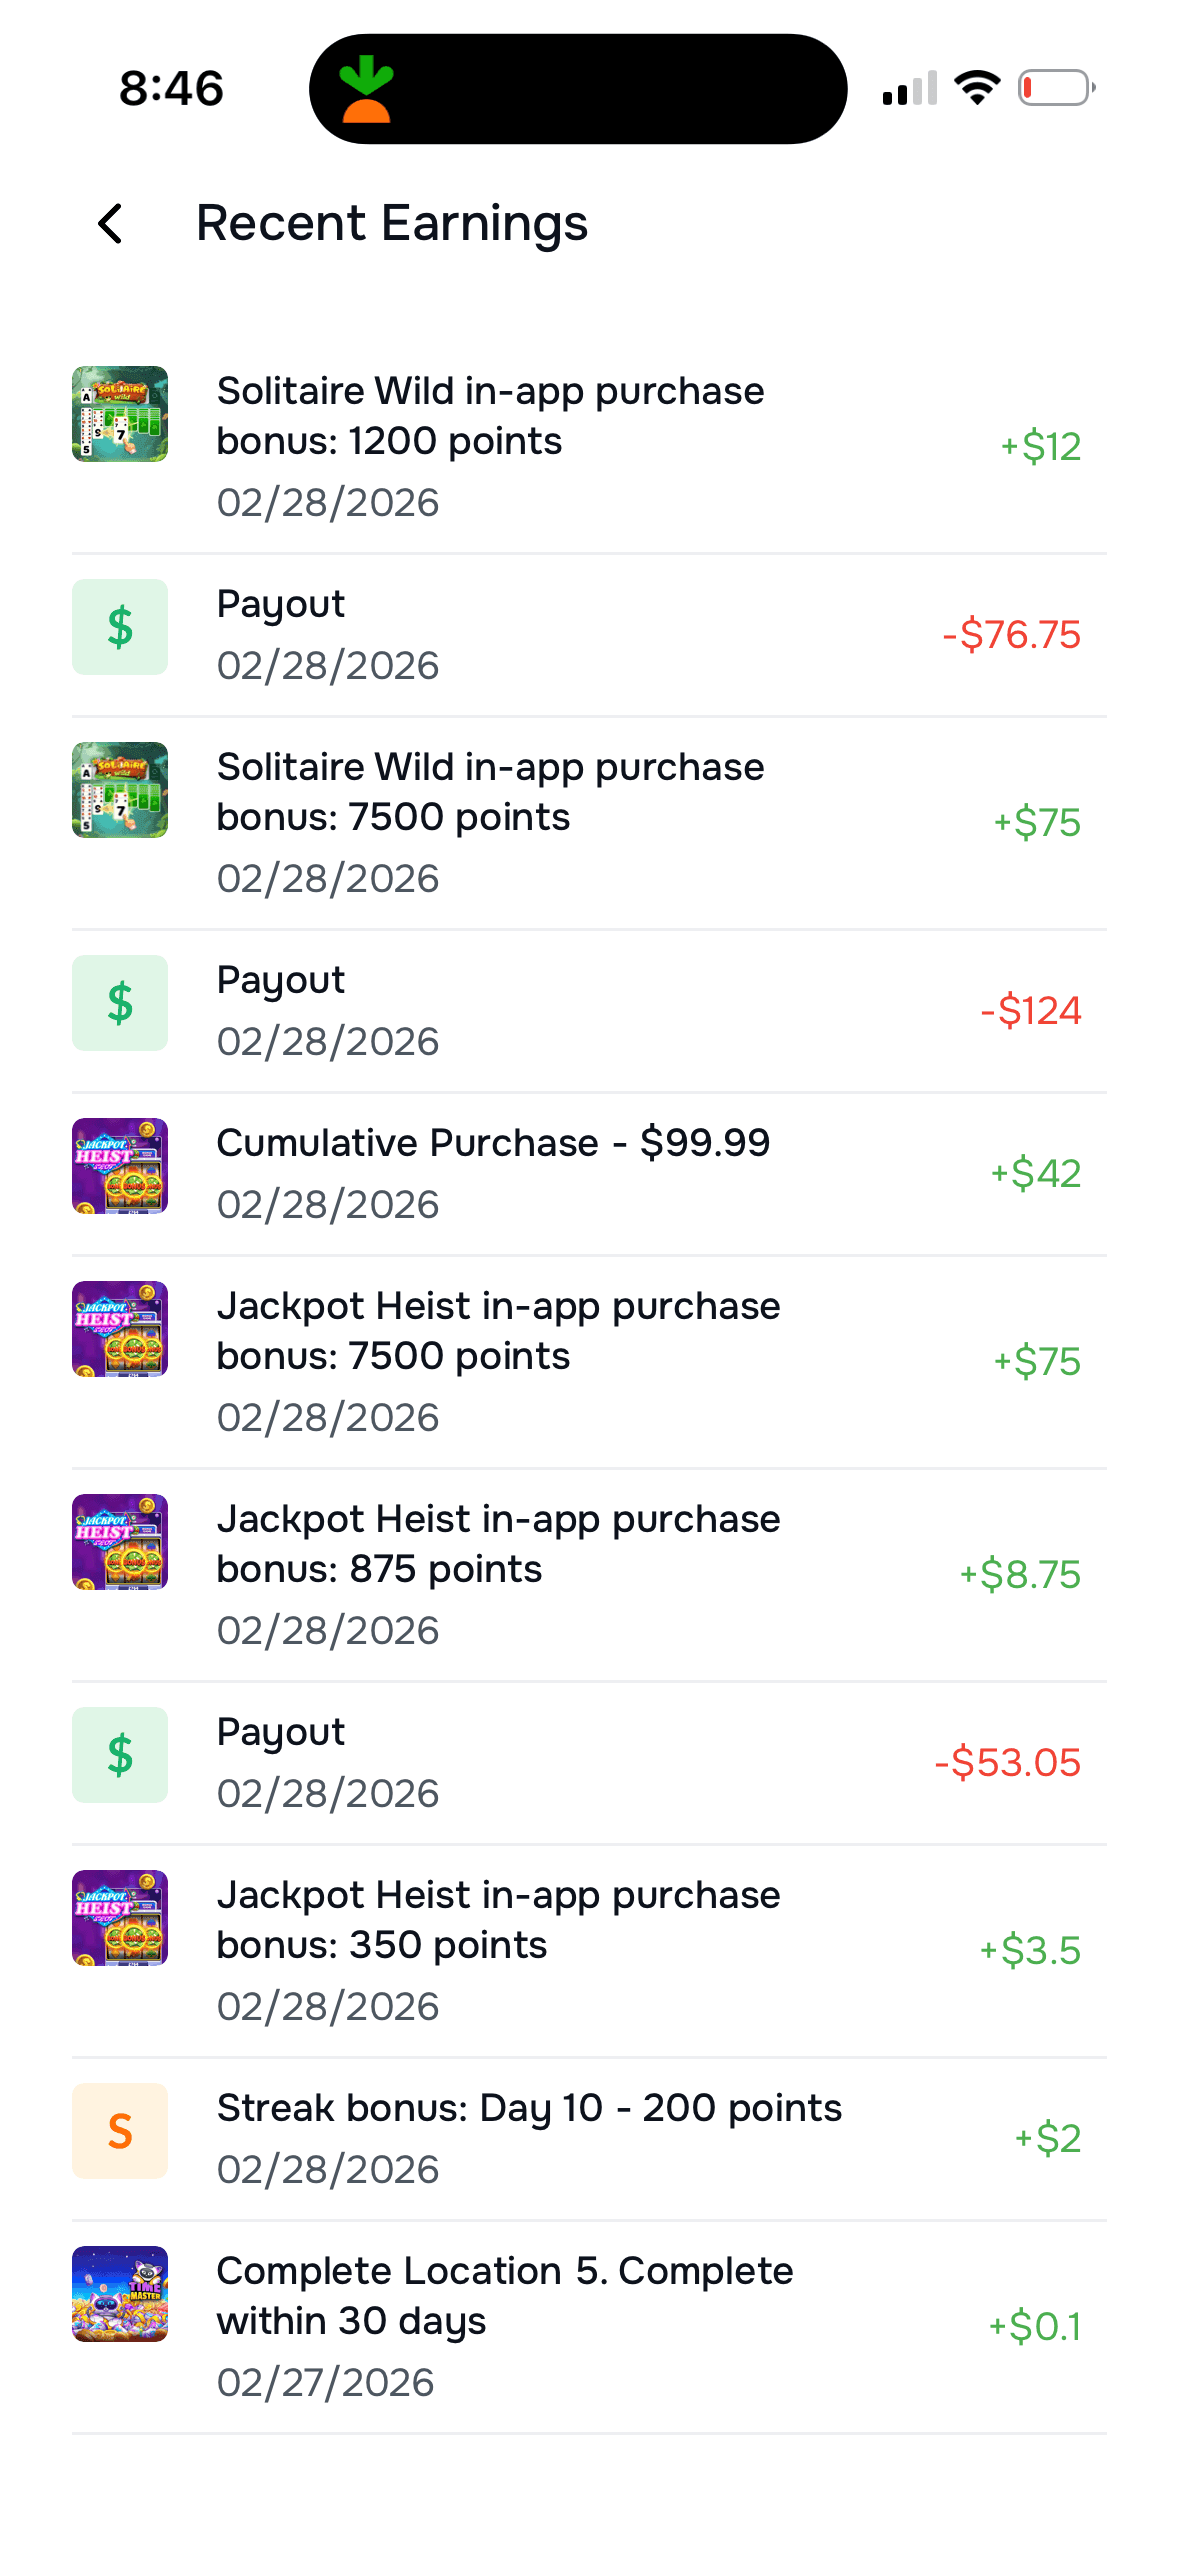This screenshot has height=2556, width=1179.
Task: Tap the back arrow icon
Action: tap(111, 223)
